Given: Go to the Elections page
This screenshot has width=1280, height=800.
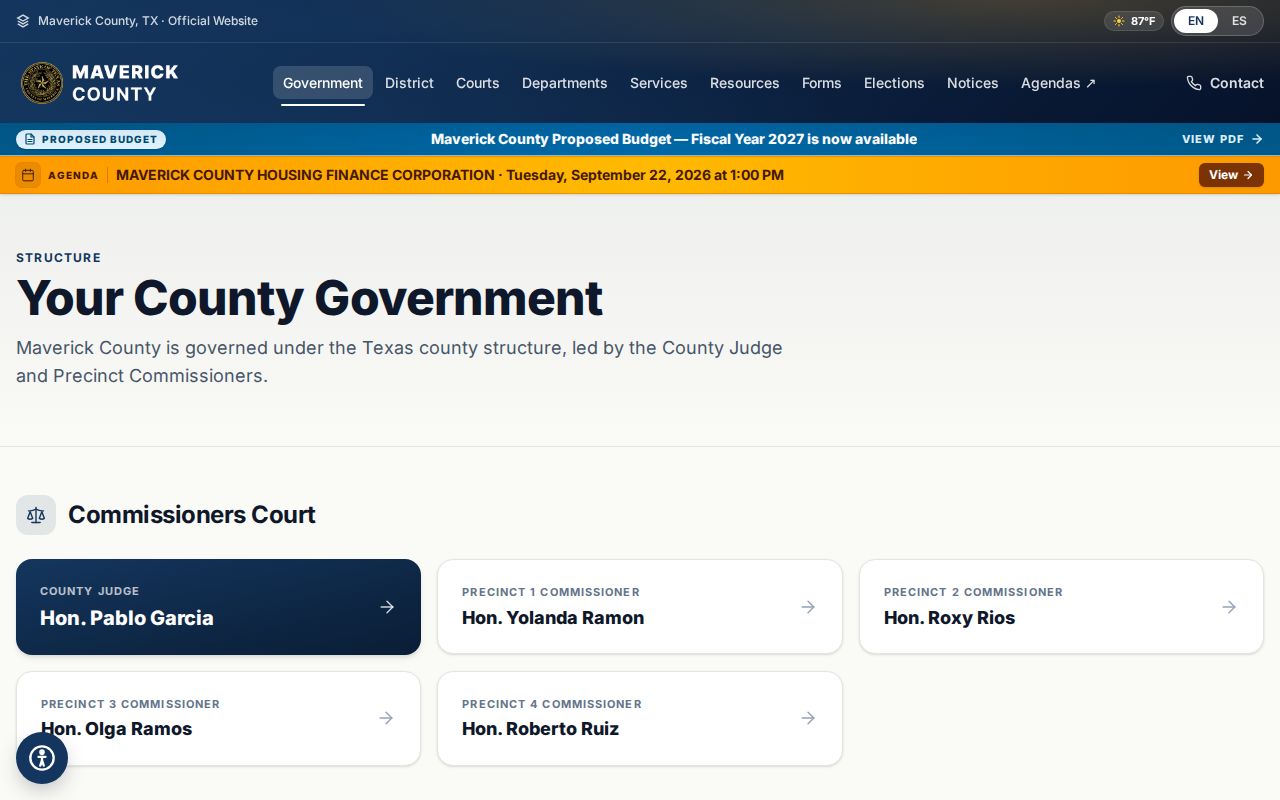Looking at the screenshot, I should [894, 83].
